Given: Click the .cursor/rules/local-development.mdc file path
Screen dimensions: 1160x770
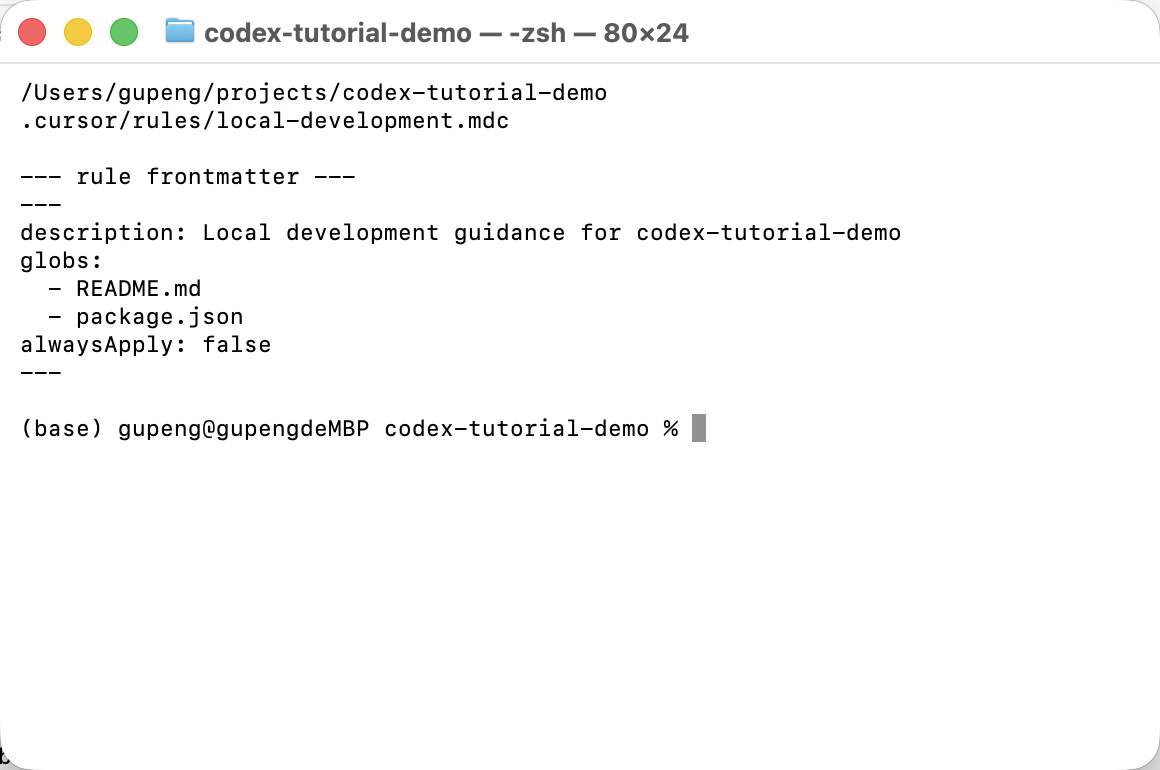Looking at the screenshot, I should pos(265,121).
